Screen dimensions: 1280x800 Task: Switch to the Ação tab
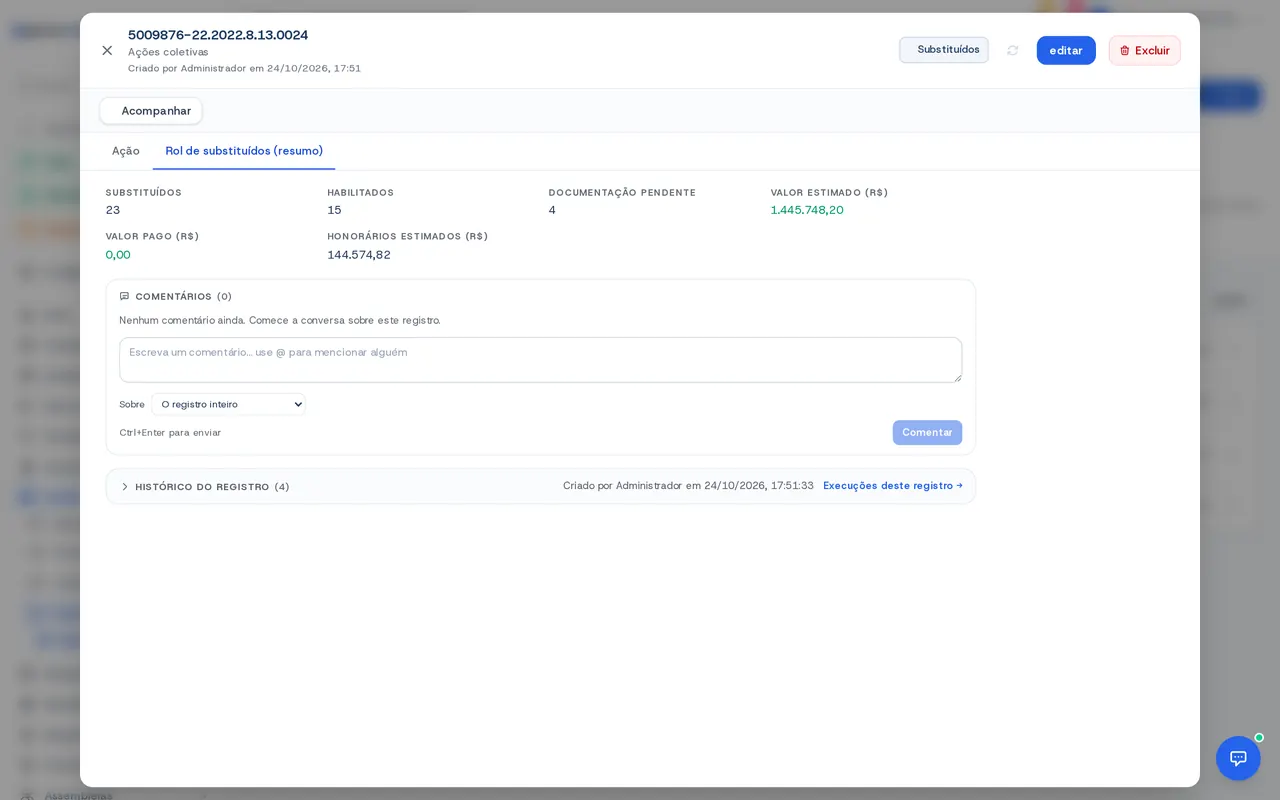coord(126,151)
